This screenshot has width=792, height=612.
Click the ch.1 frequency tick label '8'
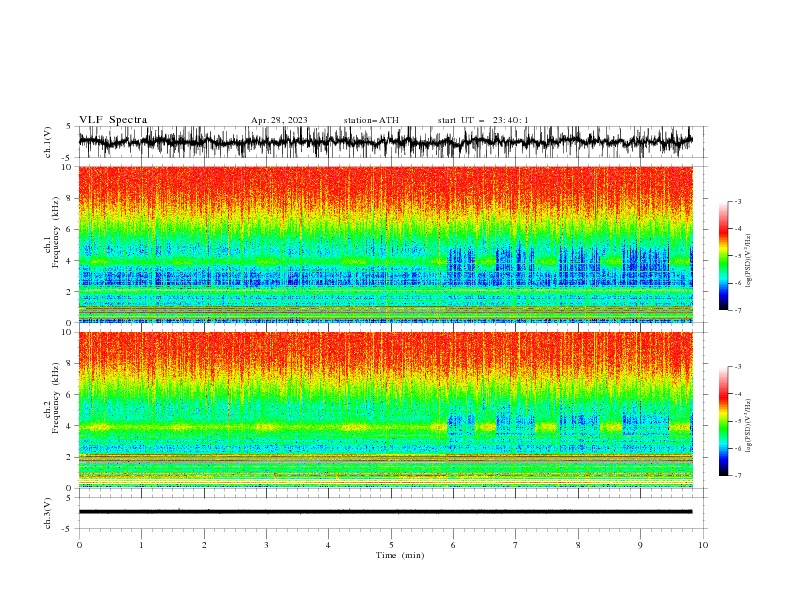tap(69, 198)
